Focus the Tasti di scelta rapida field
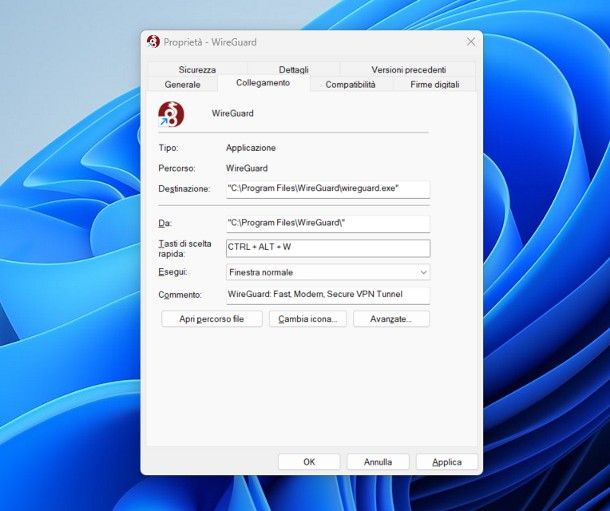Screen dimensions: 610x511 328,248
